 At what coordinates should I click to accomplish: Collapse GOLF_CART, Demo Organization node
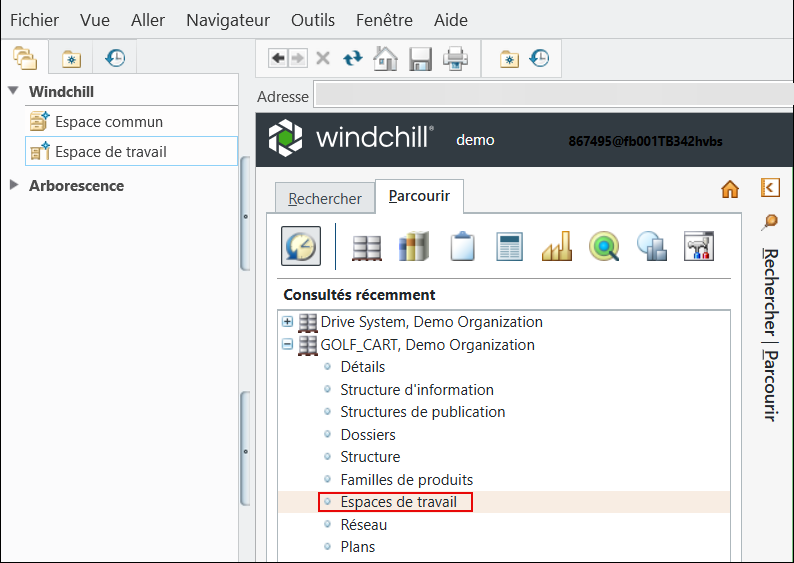pyautogui.click(x=288, y=345)
